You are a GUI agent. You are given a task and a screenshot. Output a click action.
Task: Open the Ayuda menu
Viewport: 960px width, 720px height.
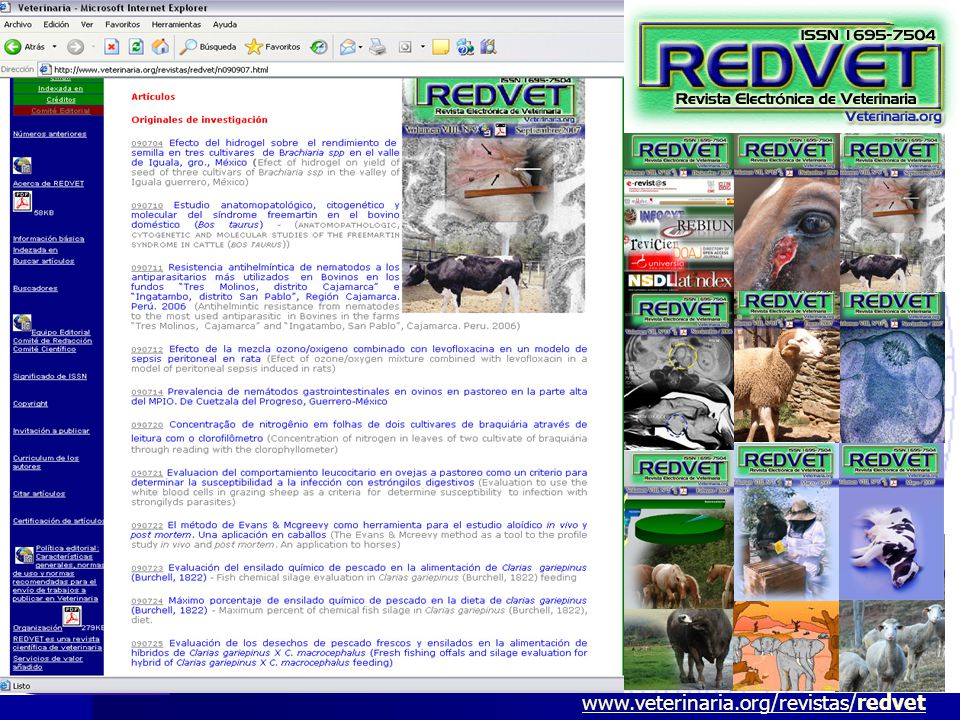[225, 24]
